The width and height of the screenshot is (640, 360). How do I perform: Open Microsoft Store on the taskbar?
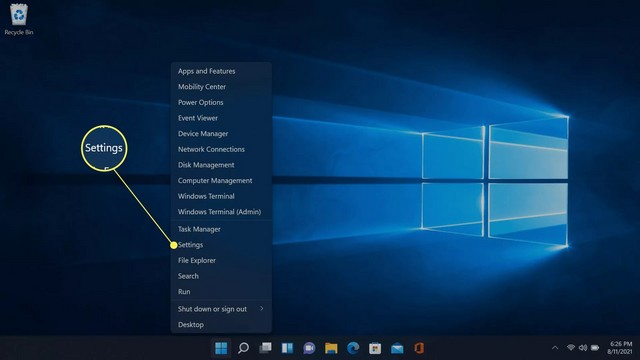375,348
